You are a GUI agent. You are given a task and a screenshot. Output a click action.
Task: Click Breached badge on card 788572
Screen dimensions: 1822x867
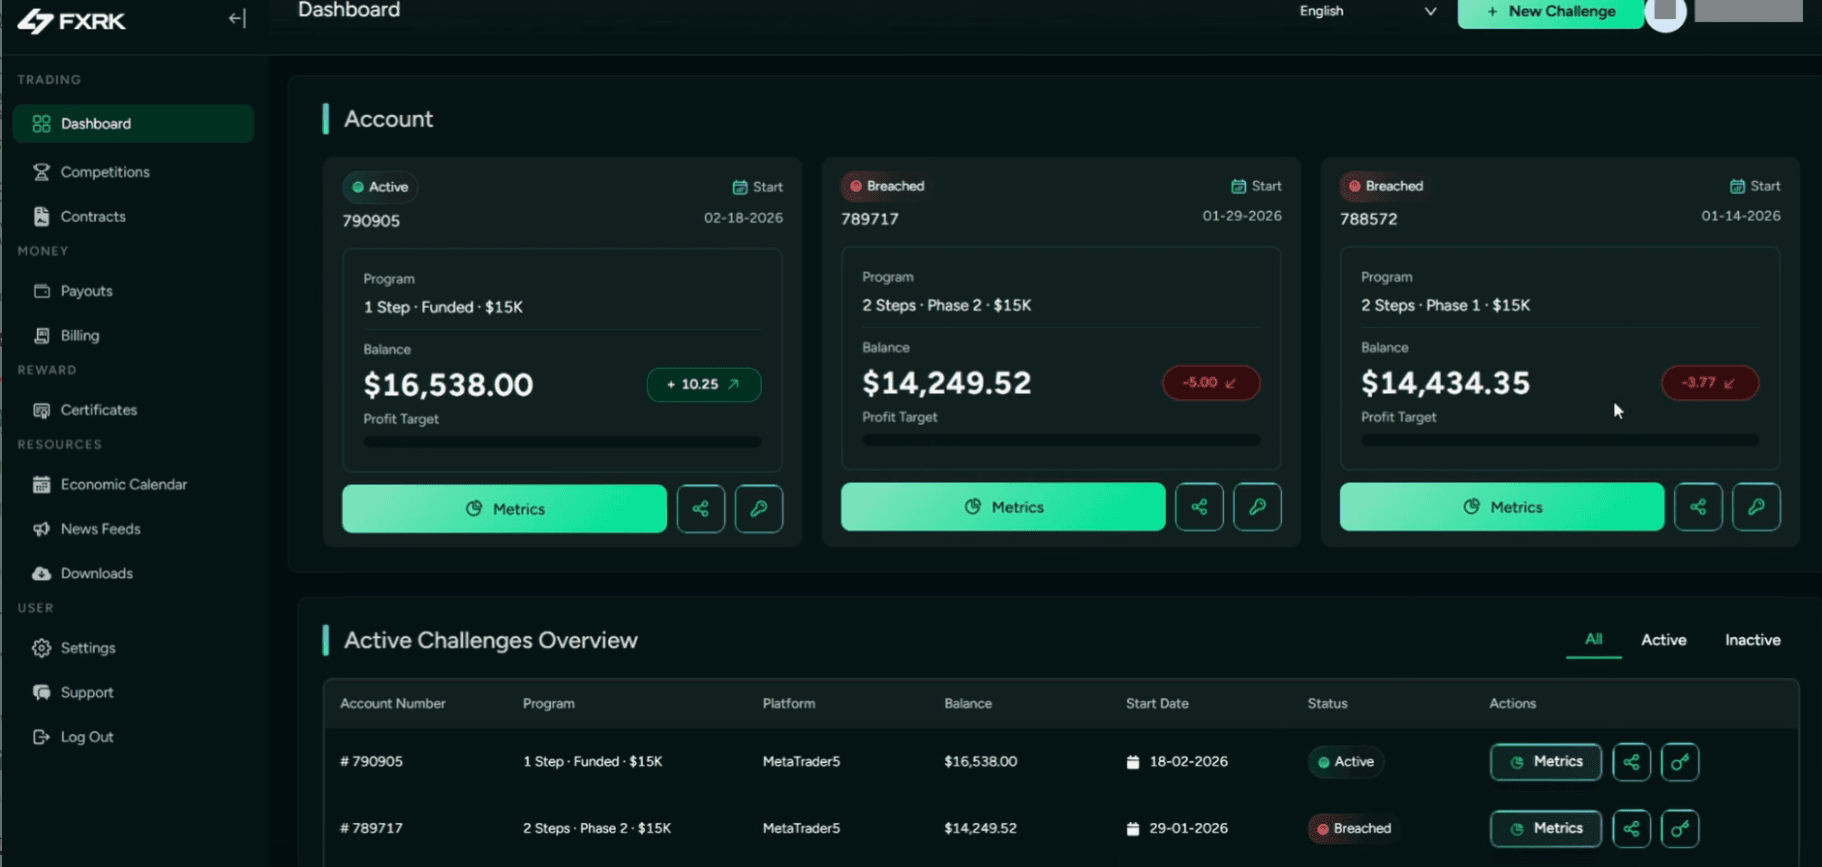1385,186
